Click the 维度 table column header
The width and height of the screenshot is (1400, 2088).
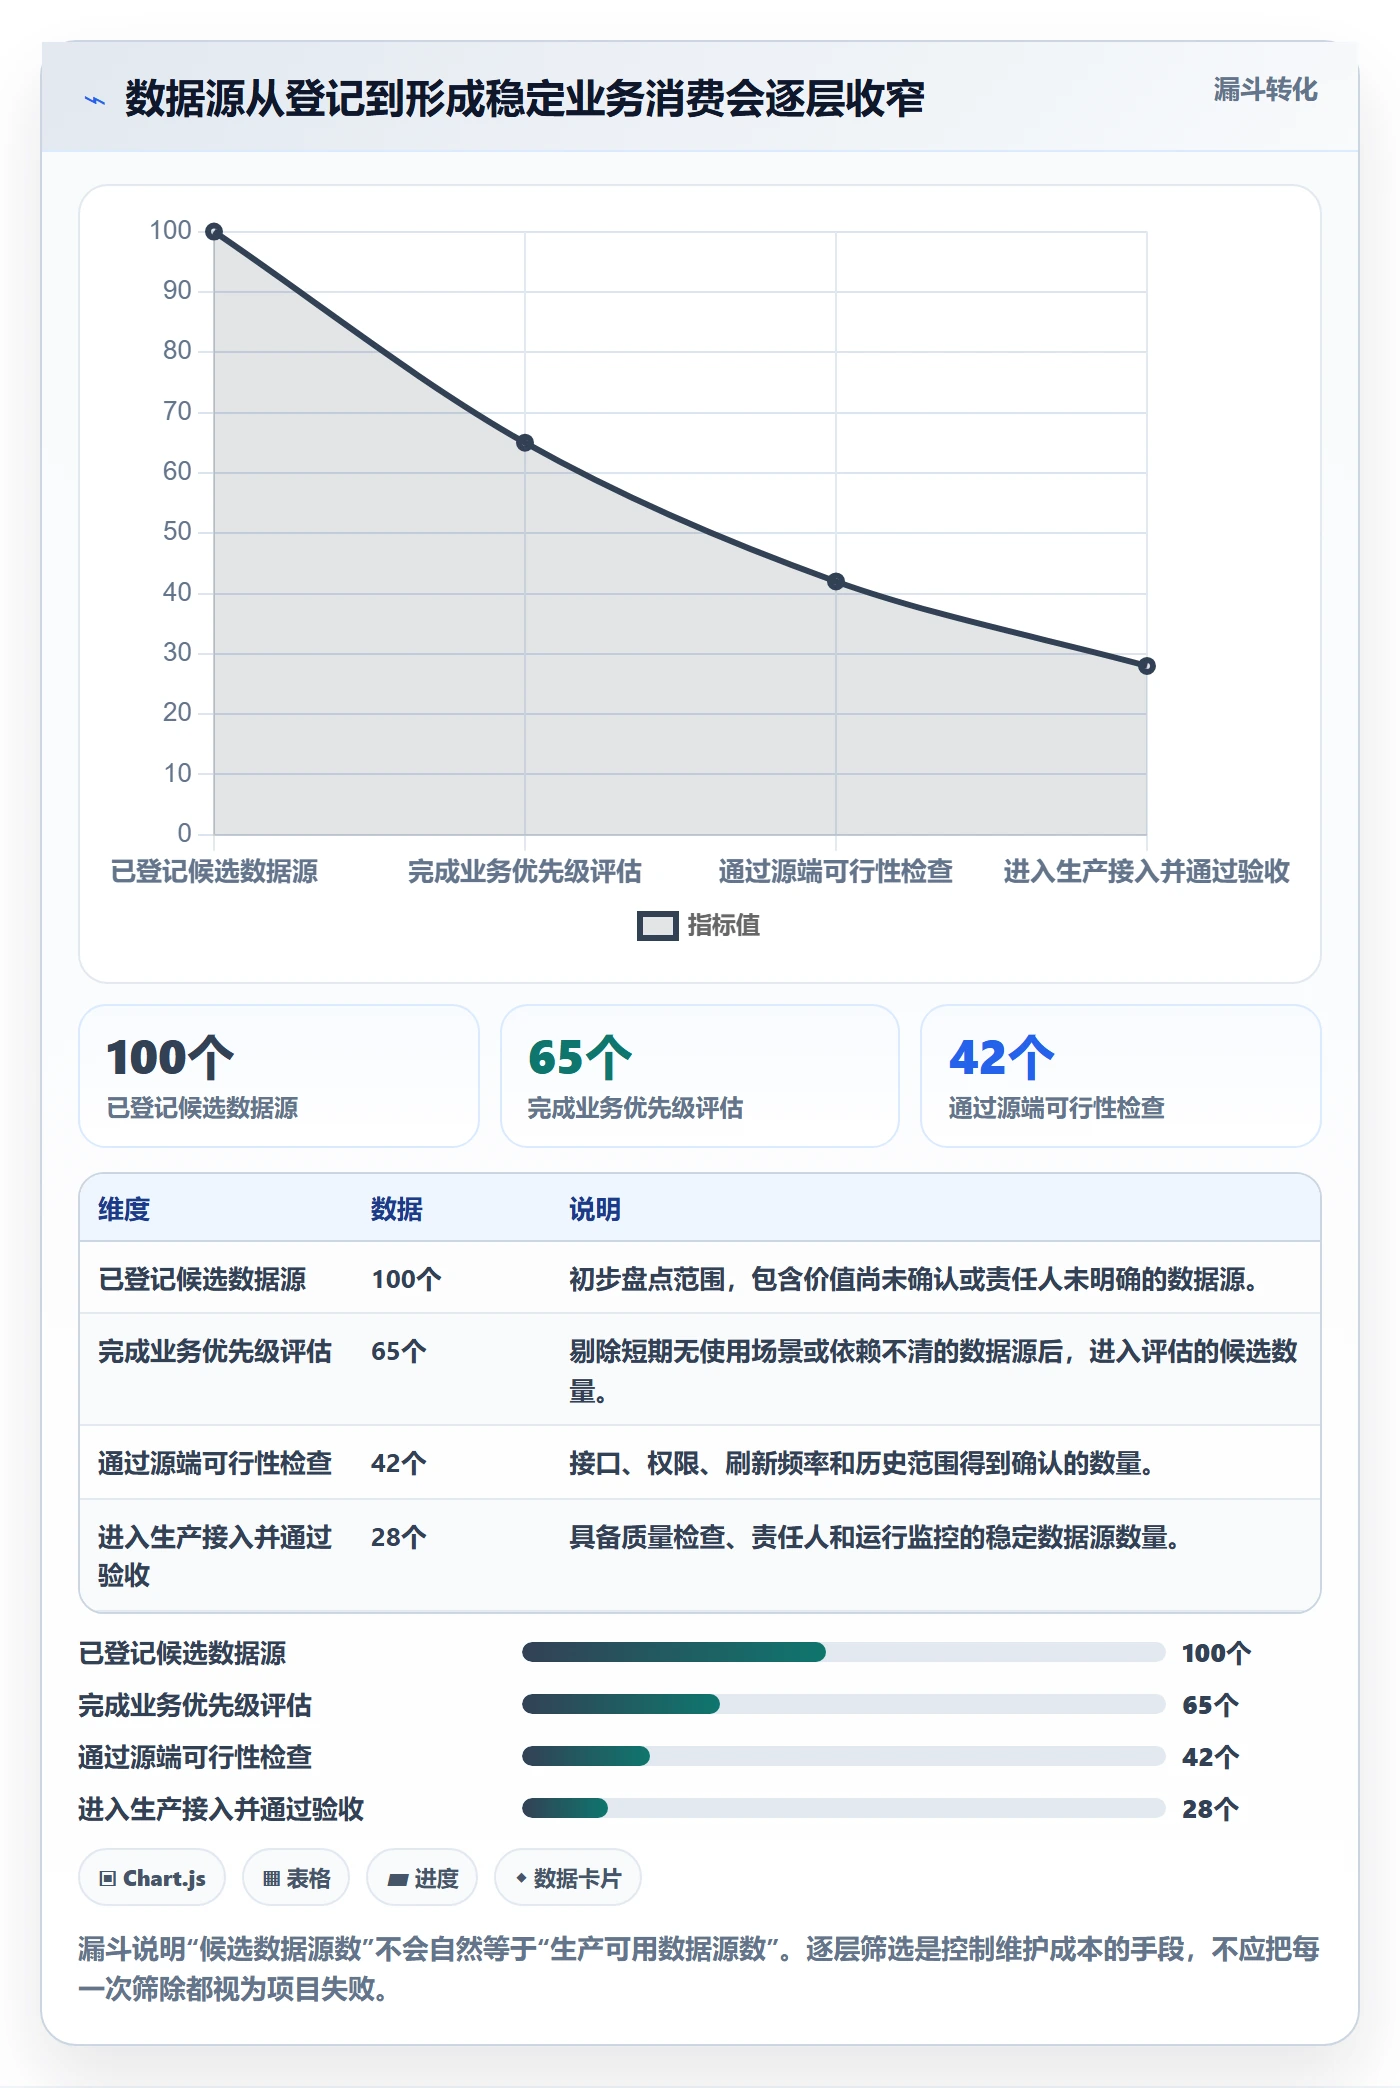click(x=124, y=1209)
